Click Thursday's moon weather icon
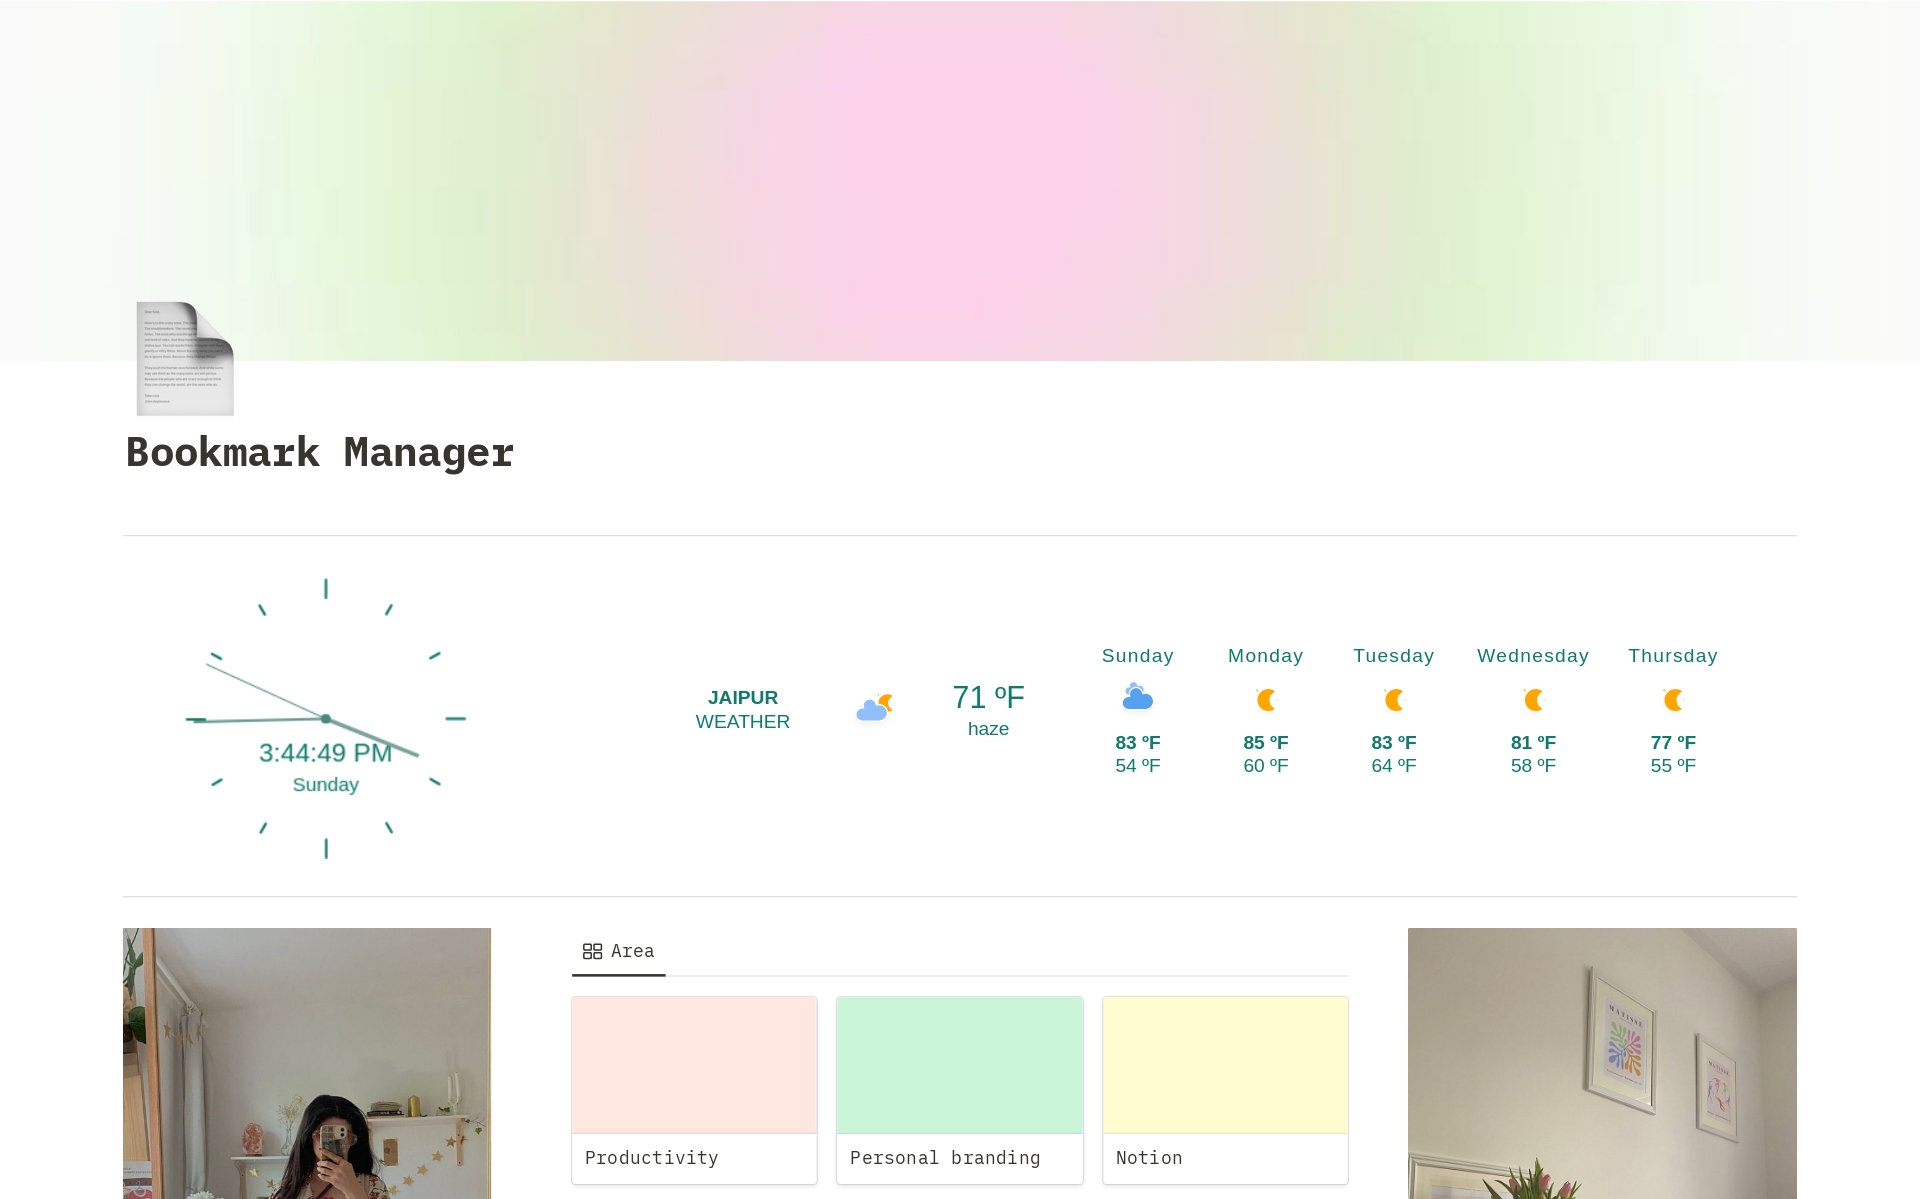Image resolution: width=1920 pixels, height=1199 pixels. point(1673,699)
